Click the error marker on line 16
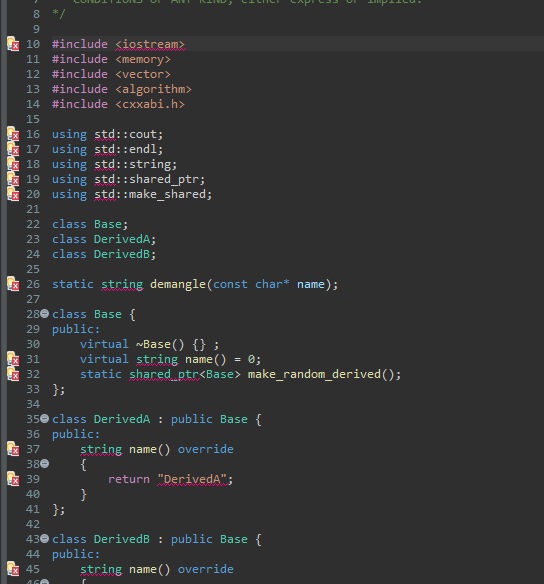This screenshot has height=584, width=544. [13, 134]
